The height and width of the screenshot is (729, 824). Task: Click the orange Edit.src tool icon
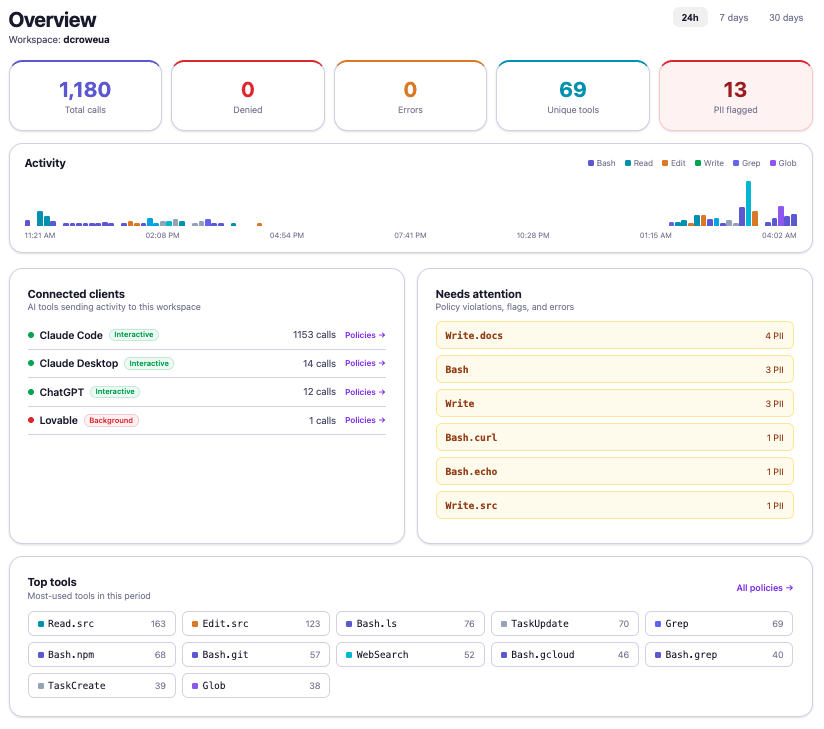(x=196, y=623)
